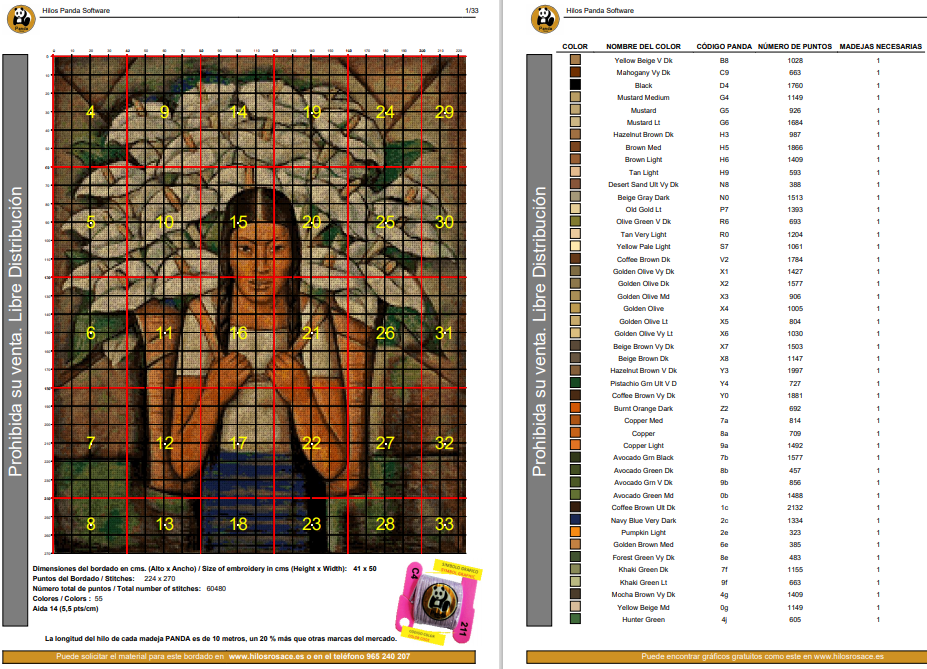Click the NOMBRE DEL COLOR column header
This screenshot has width=927, height=669.
(x=643, y=46)
